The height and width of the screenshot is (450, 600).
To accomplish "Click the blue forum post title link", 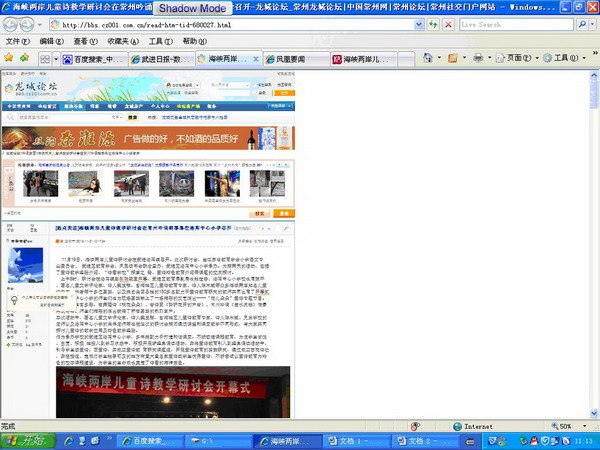I will 143,228.
